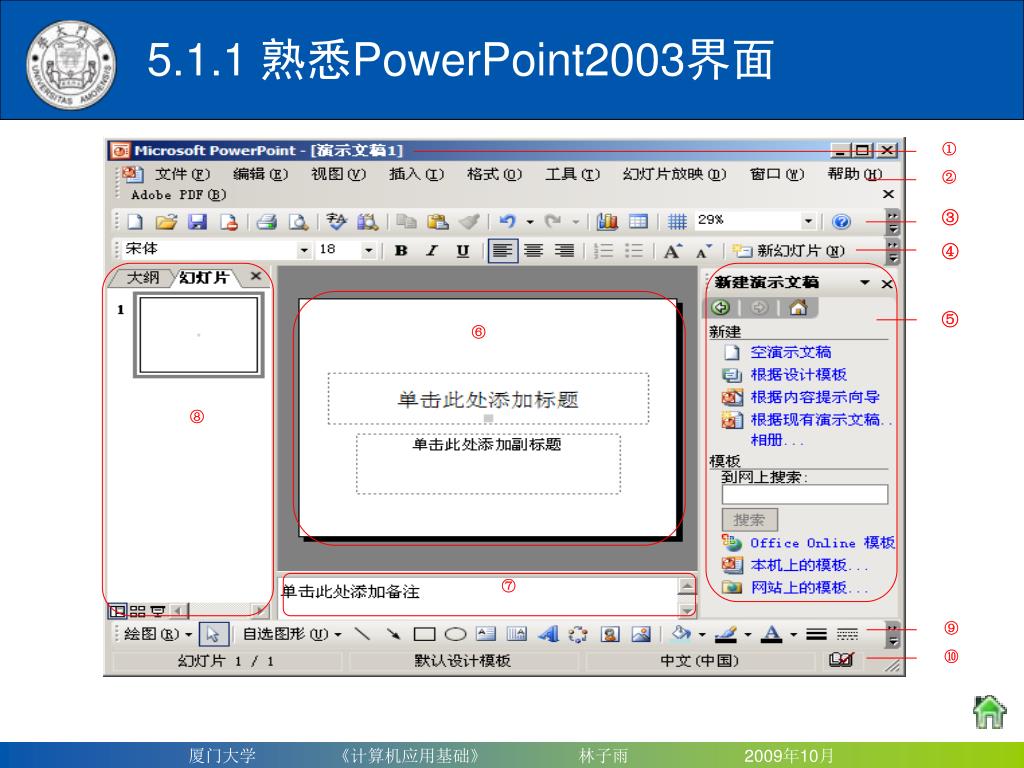Click the 根据设计模板 link
1024x768 pixels.
(798, 375)
